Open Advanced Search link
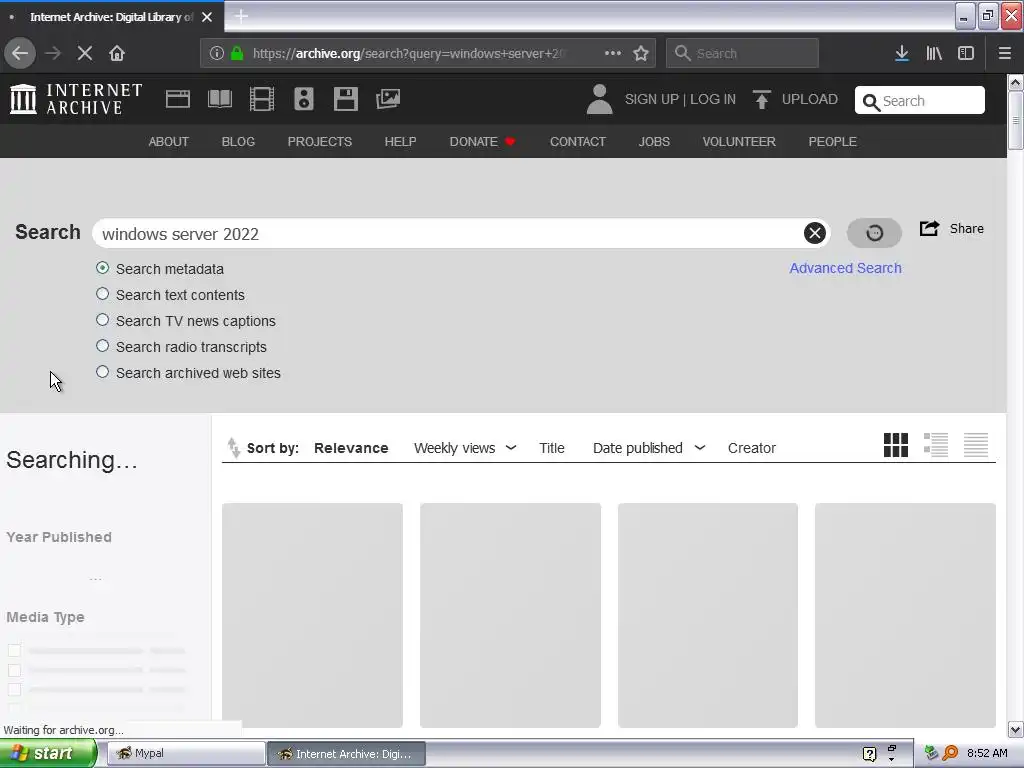Viewport: 1024px width, 768px height. (845, 268)
